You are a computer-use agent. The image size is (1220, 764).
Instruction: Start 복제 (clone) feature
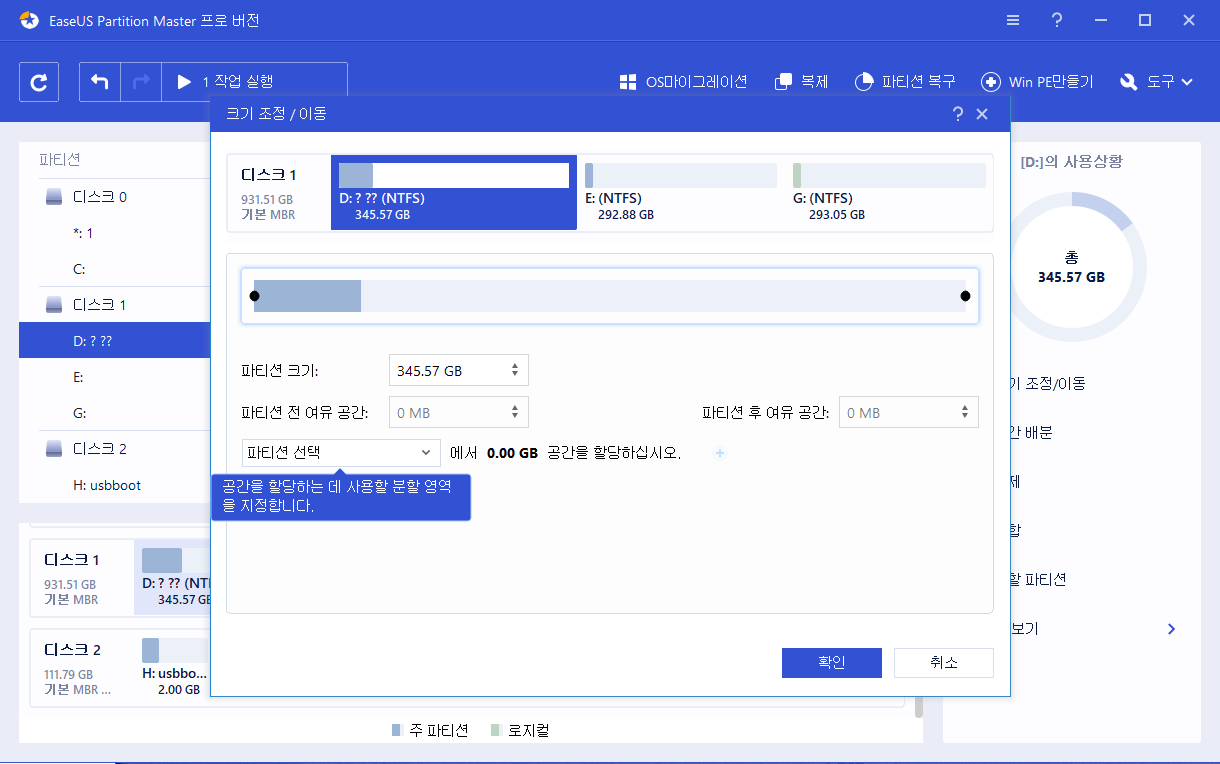click(x=801, y=82)
